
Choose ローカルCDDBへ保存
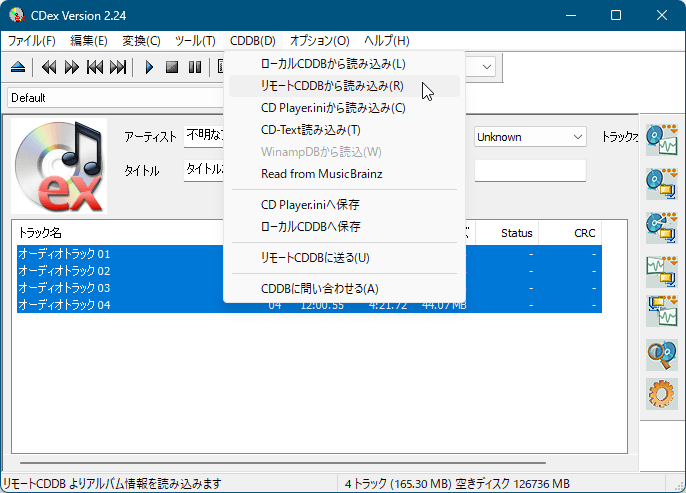[344, 227]
